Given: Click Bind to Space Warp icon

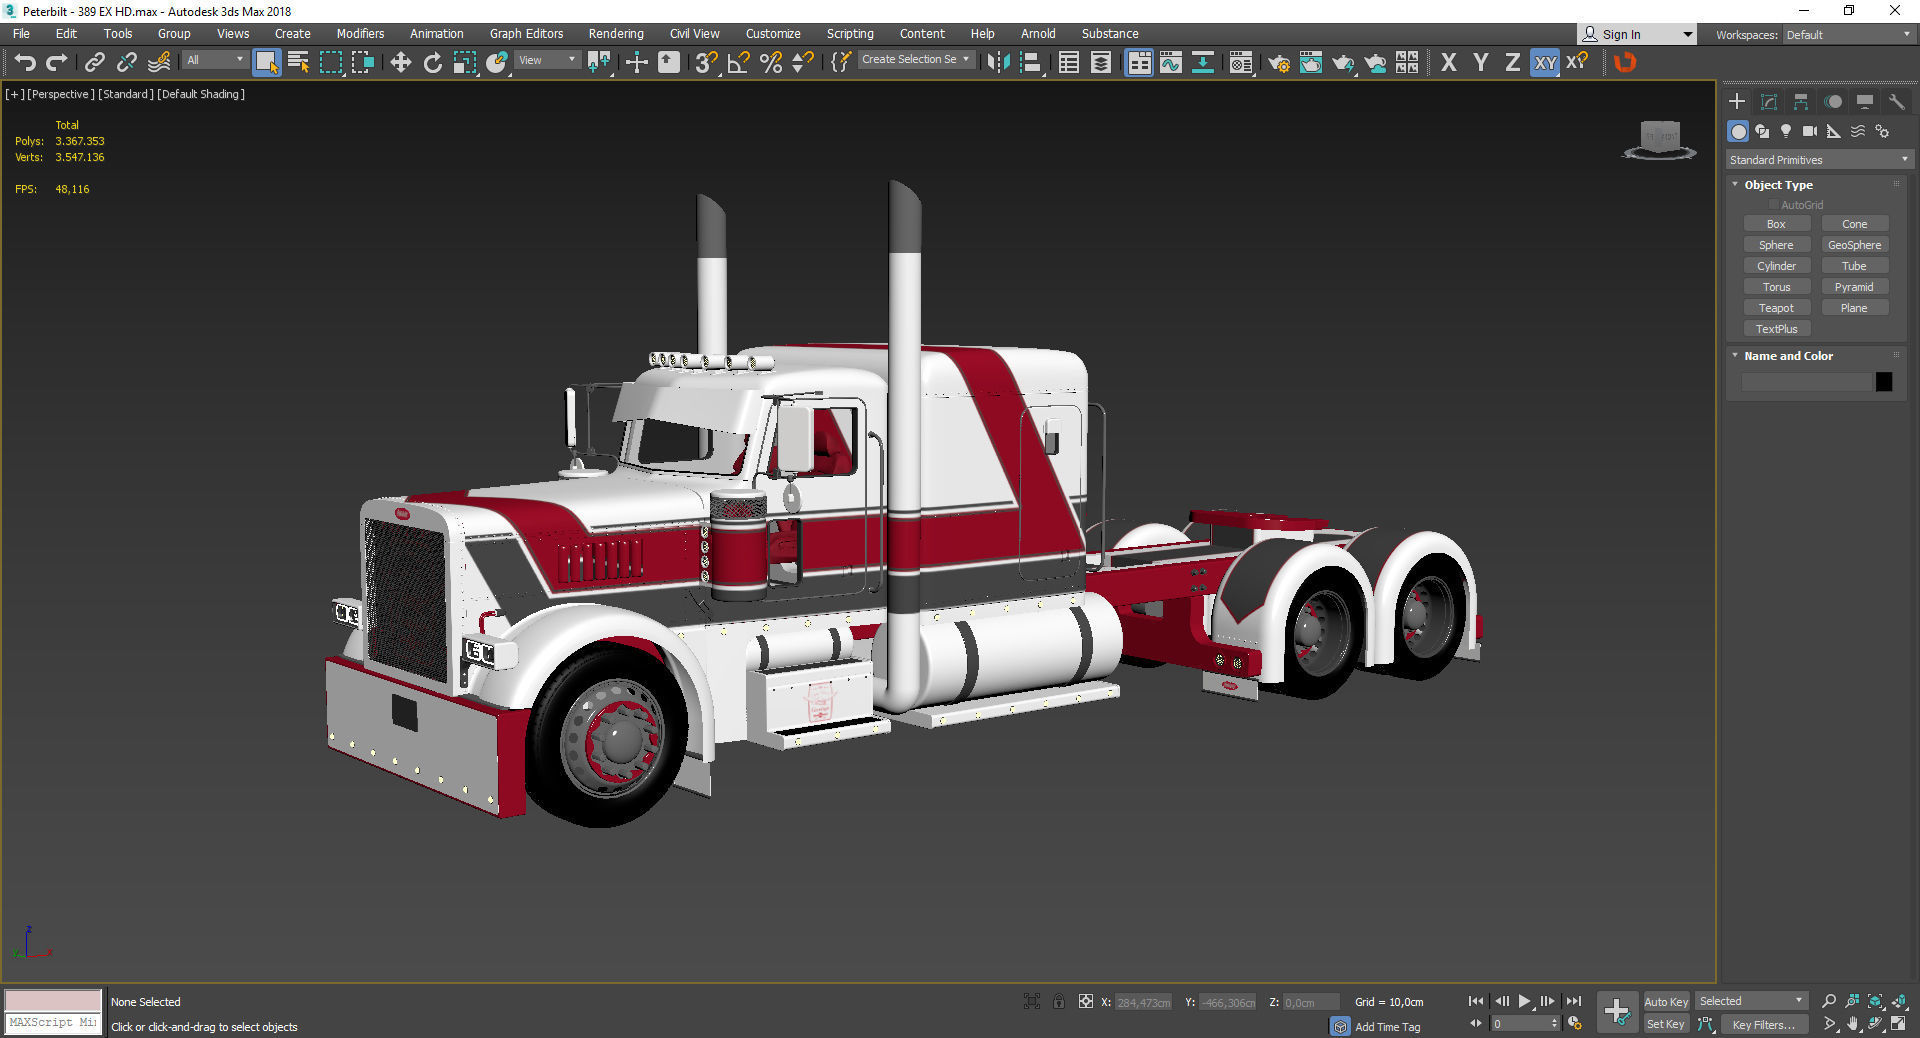Looking at the screenshot, I should pyautogui.click(x=158, y=62).
